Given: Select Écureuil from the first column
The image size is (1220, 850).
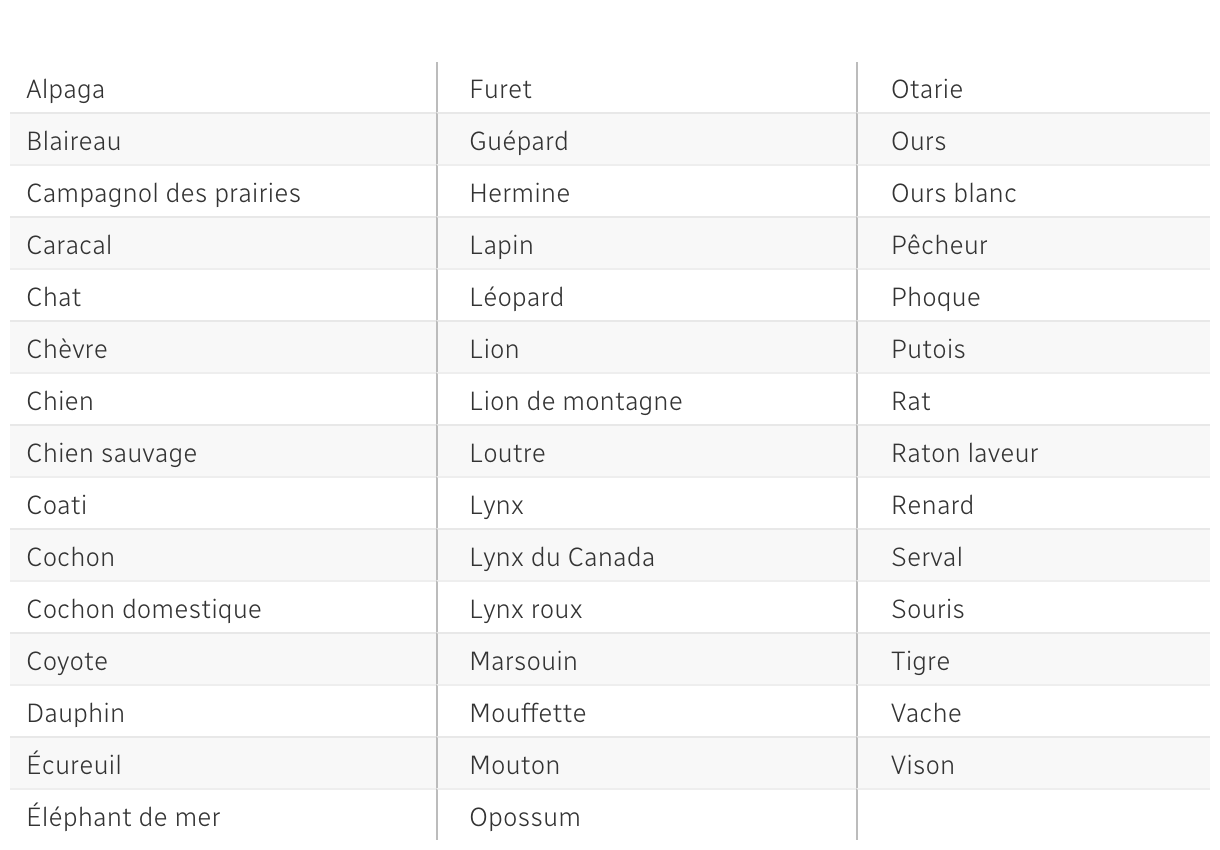Looking at the screenshot, I should tap(74, 766).
